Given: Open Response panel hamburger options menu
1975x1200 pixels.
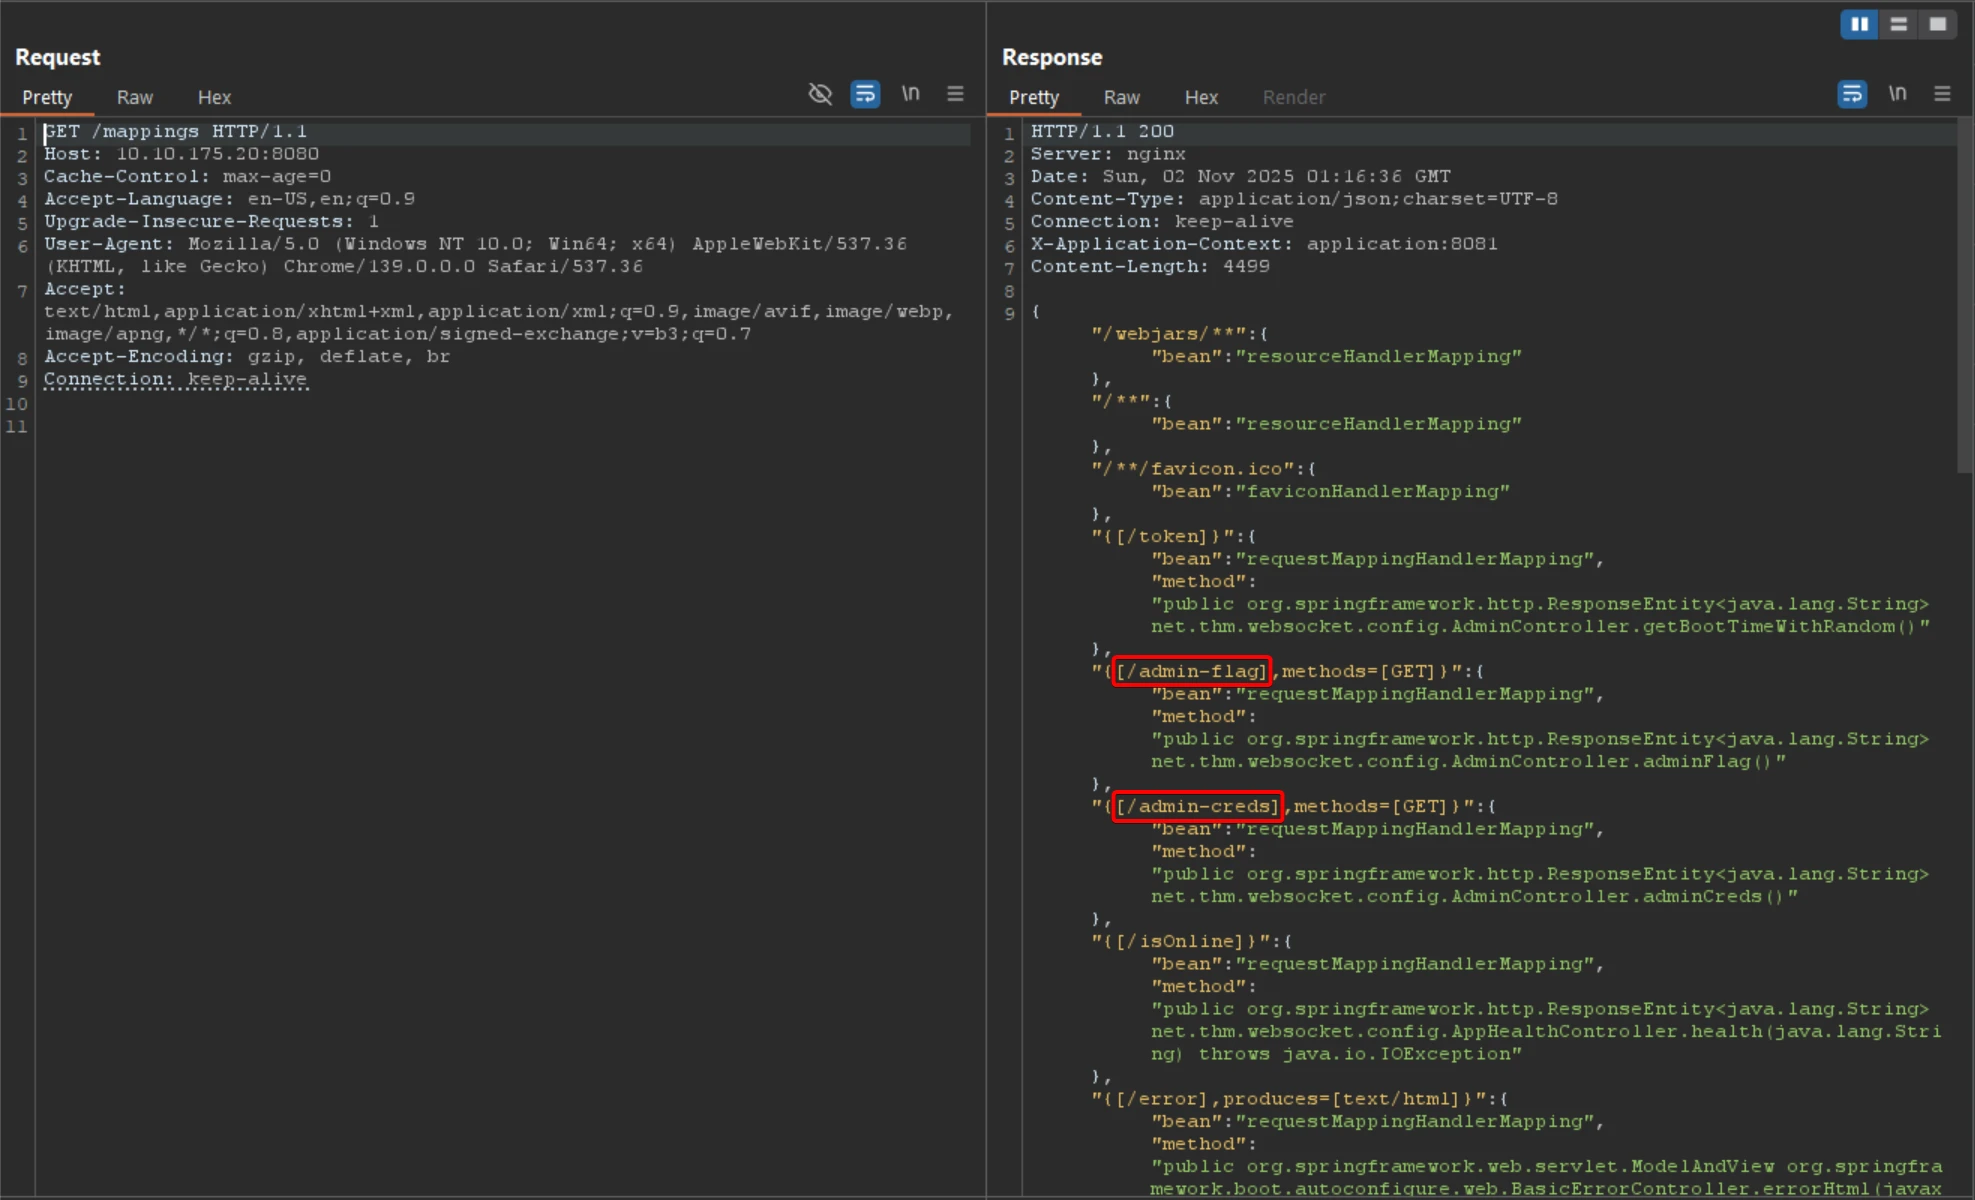Looking at the screenshot, I should click(x=1942, y=94).
